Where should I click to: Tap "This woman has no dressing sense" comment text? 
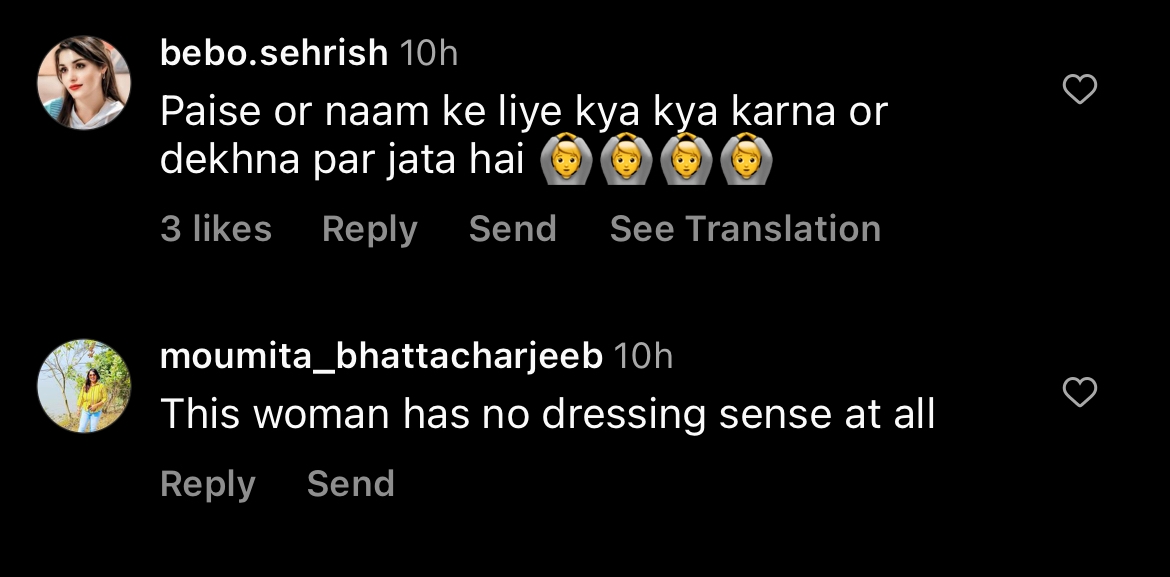click(547, 413)
